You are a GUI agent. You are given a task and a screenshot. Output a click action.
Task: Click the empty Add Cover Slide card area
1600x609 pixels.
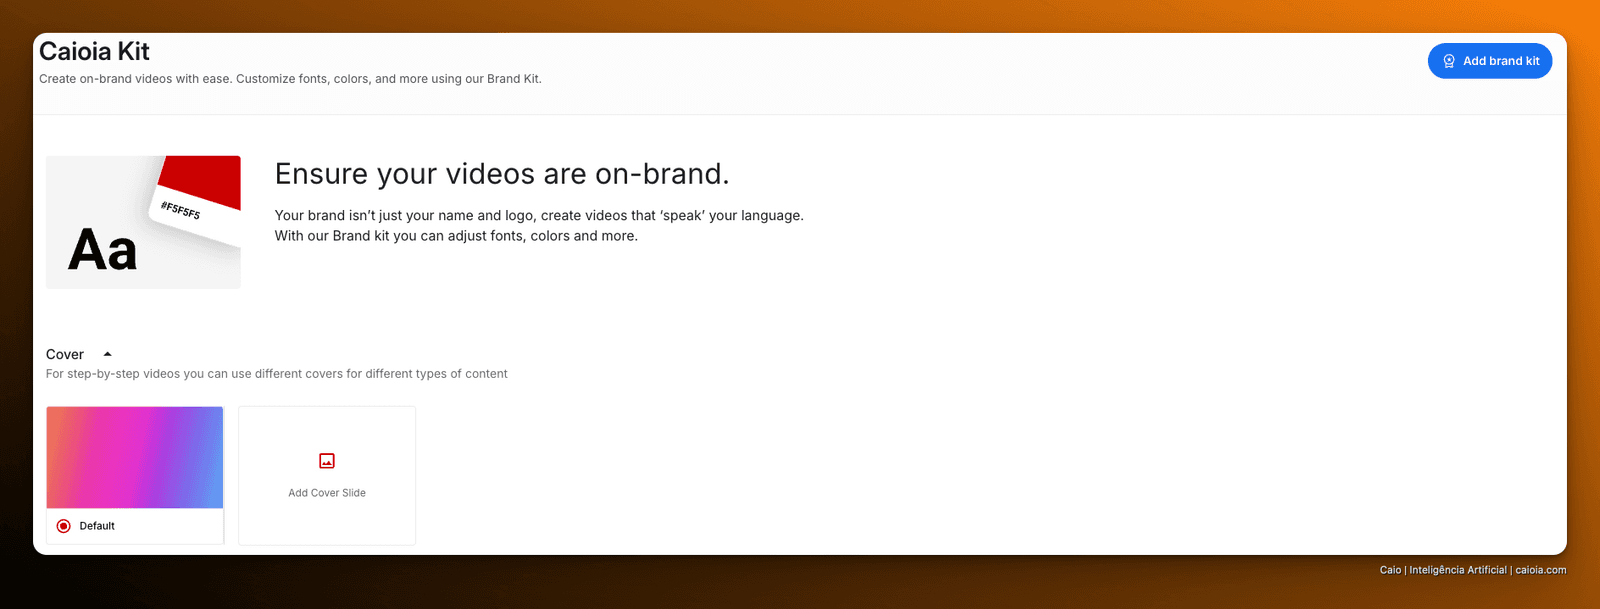(327, 476)
